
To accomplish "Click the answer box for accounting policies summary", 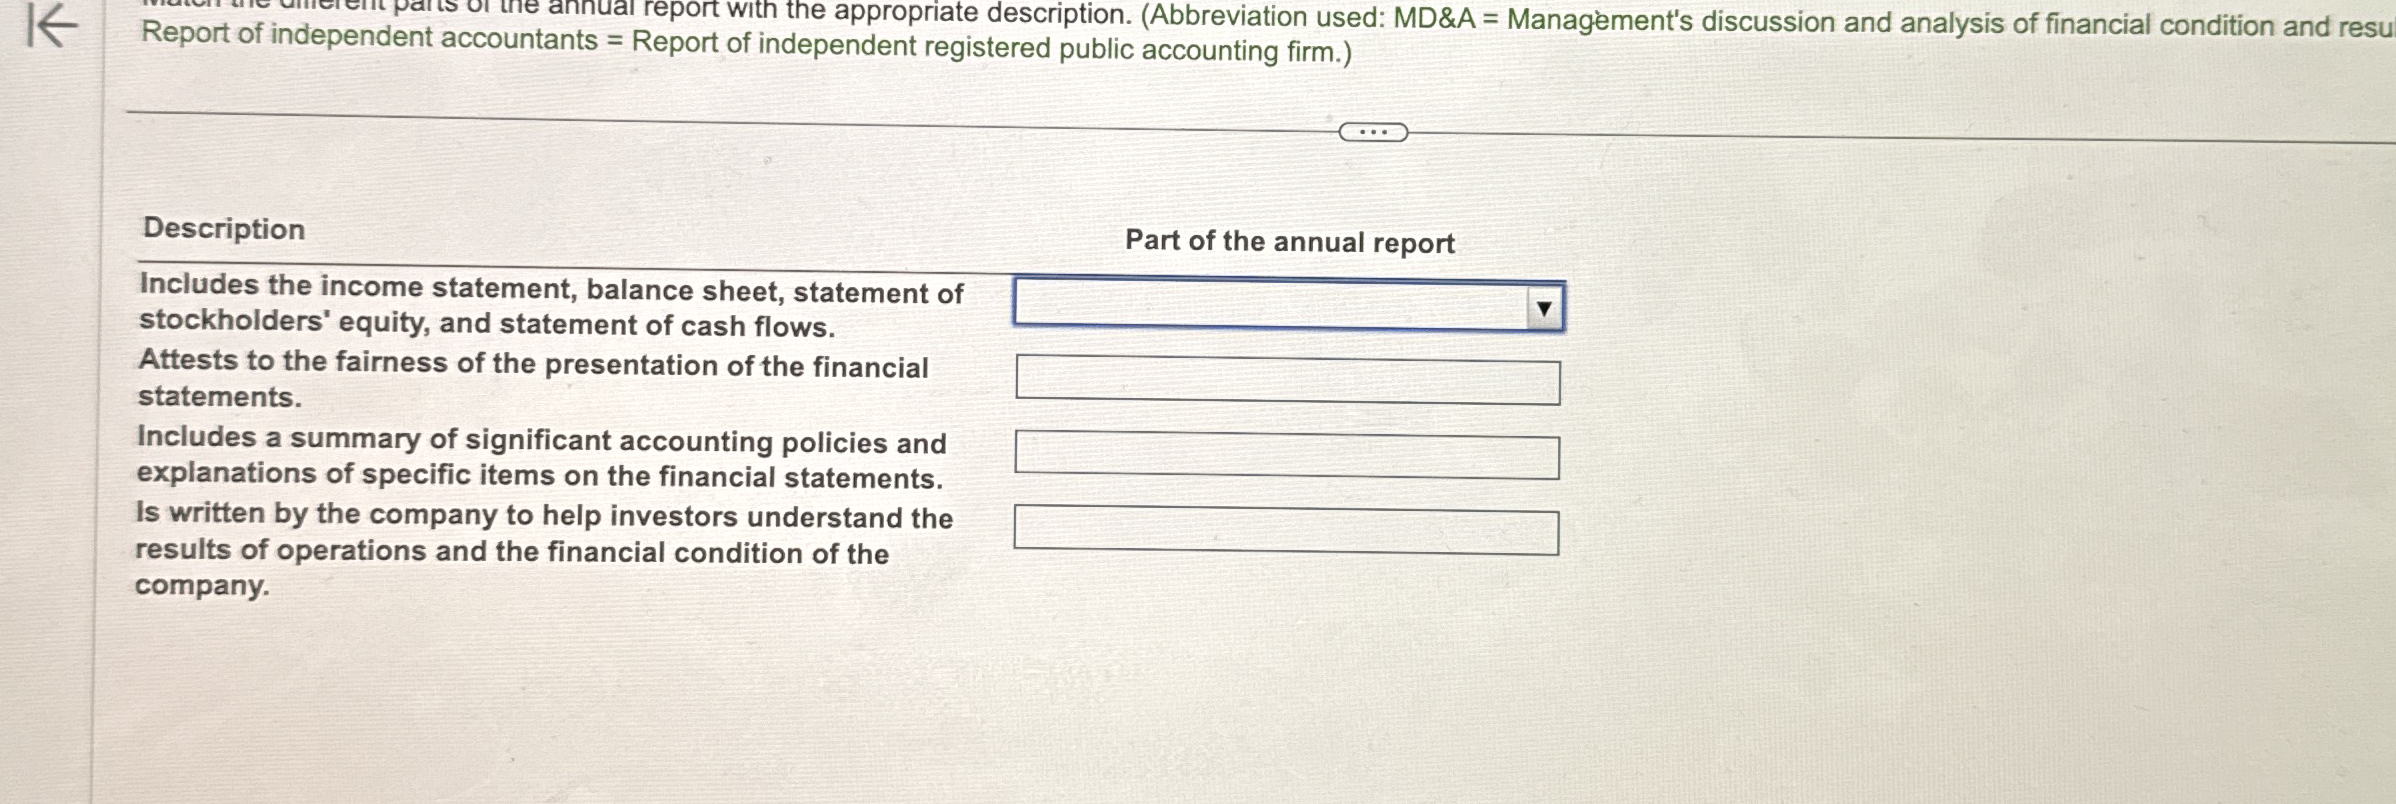I will (1288, 455).
